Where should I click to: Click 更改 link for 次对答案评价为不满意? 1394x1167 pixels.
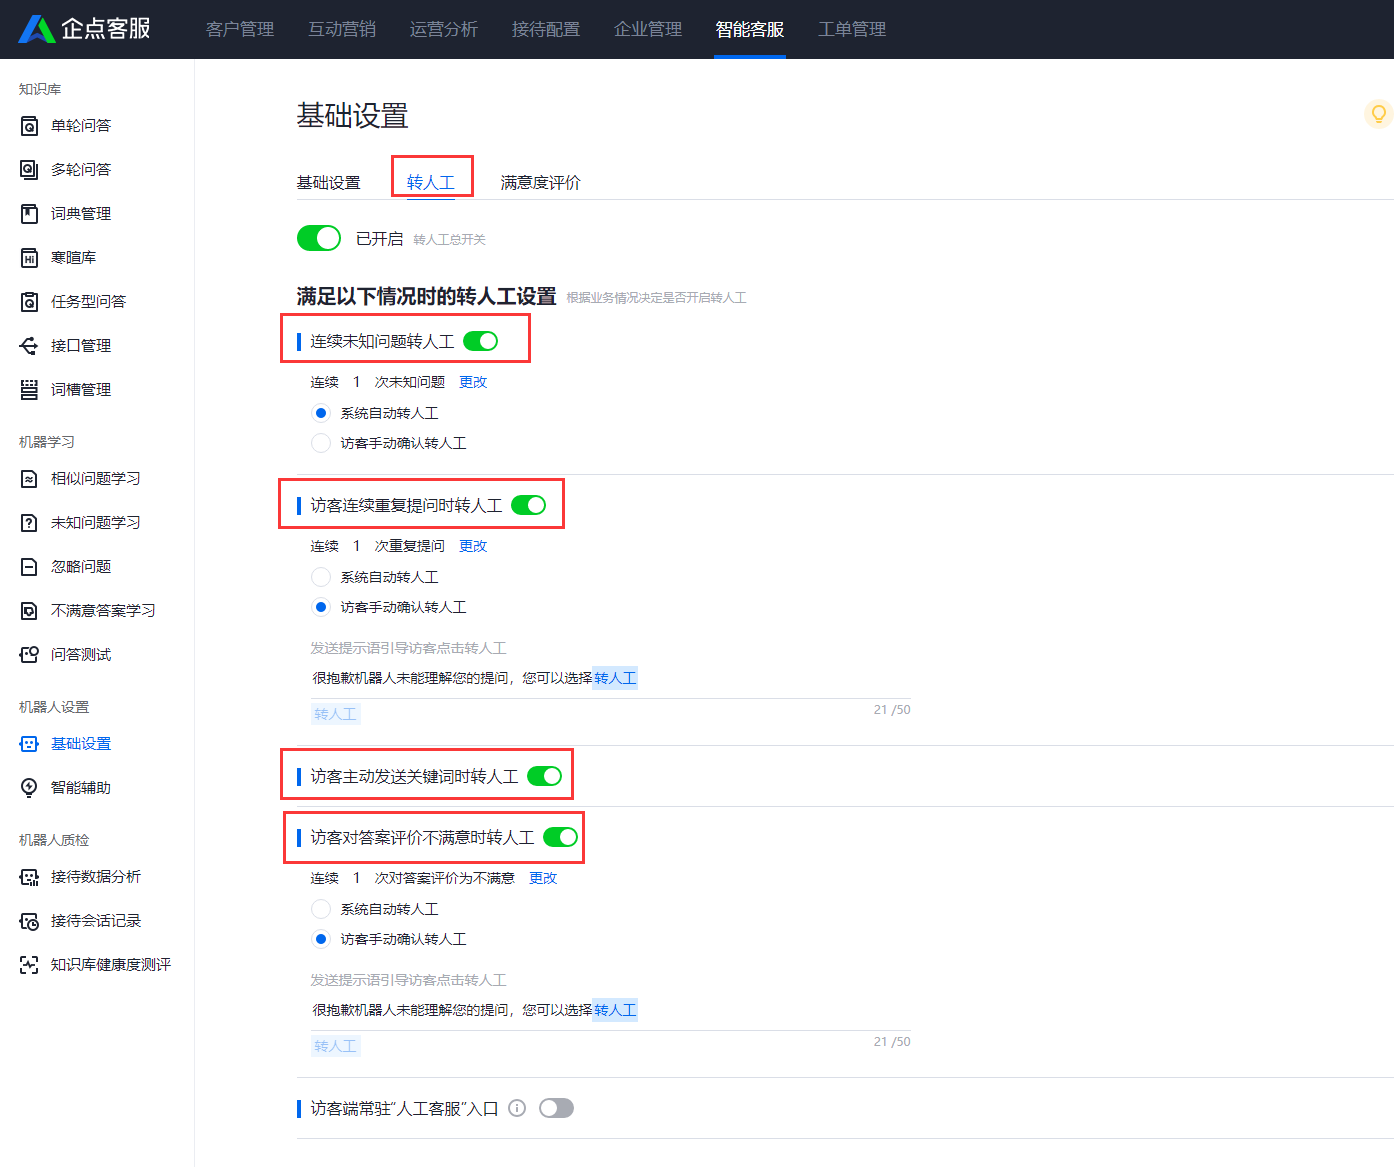click(x=543, y=878)
